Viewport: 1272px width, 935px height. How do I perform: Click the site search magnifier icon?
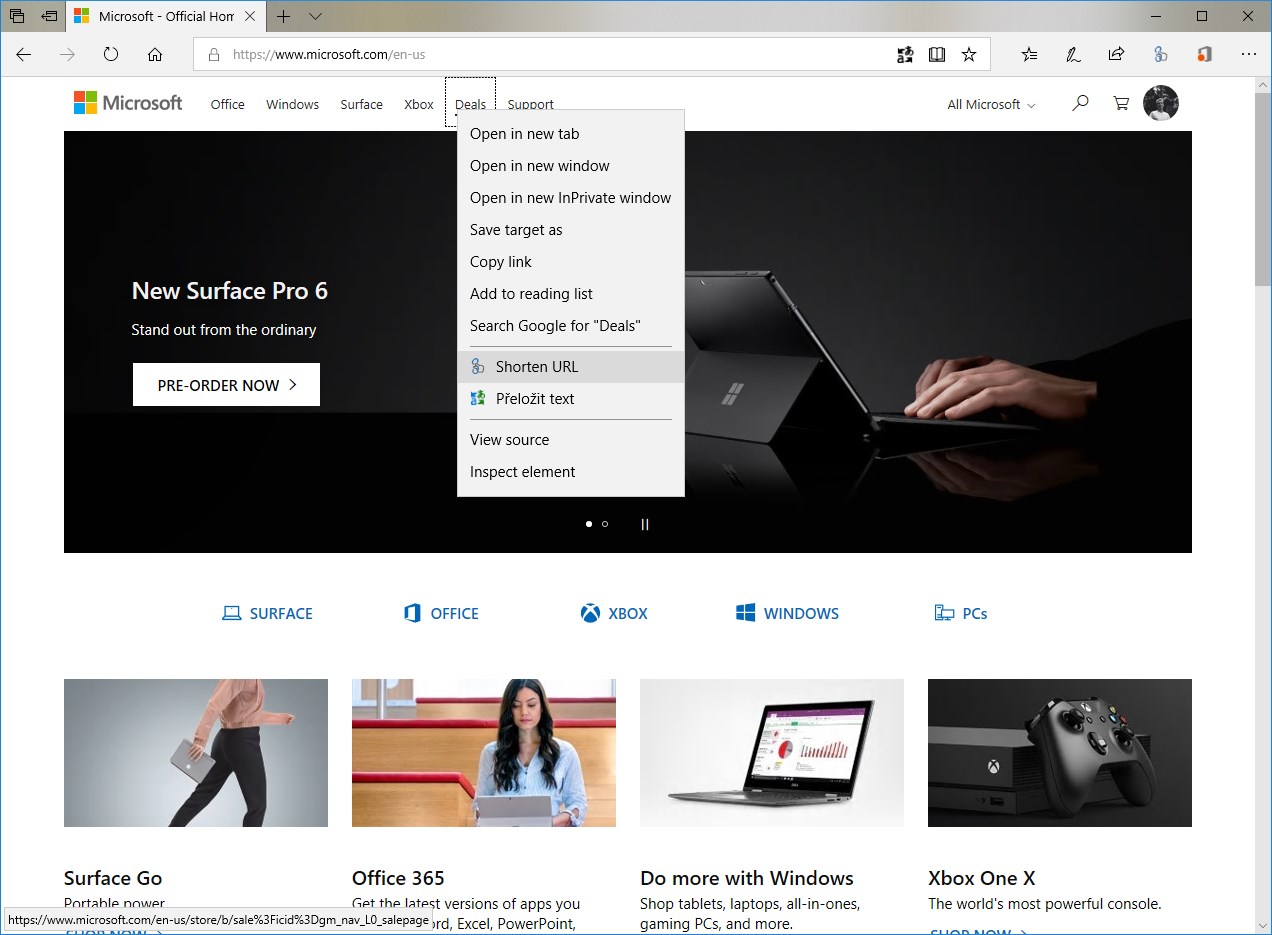[x=1080, y=103]
